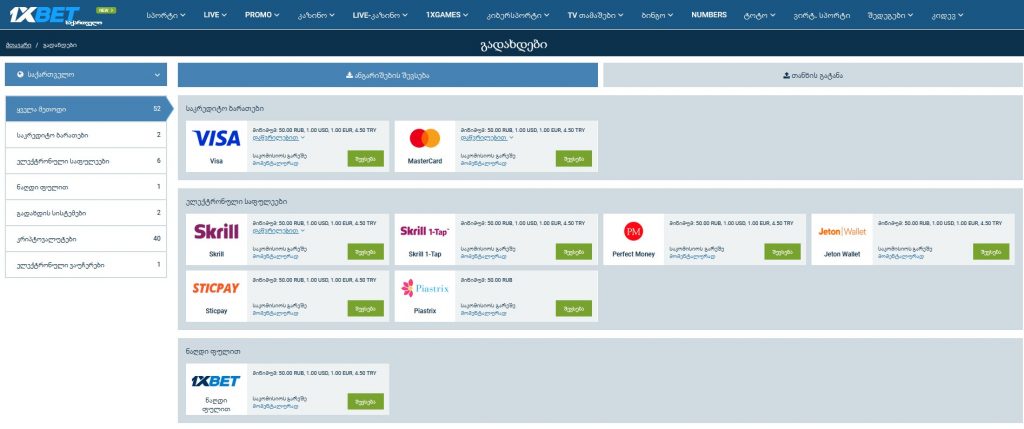This screenshot has height=429, width=1024.
Task: Open the საქართველო country dropdown
Action: [x=89, y=74]
